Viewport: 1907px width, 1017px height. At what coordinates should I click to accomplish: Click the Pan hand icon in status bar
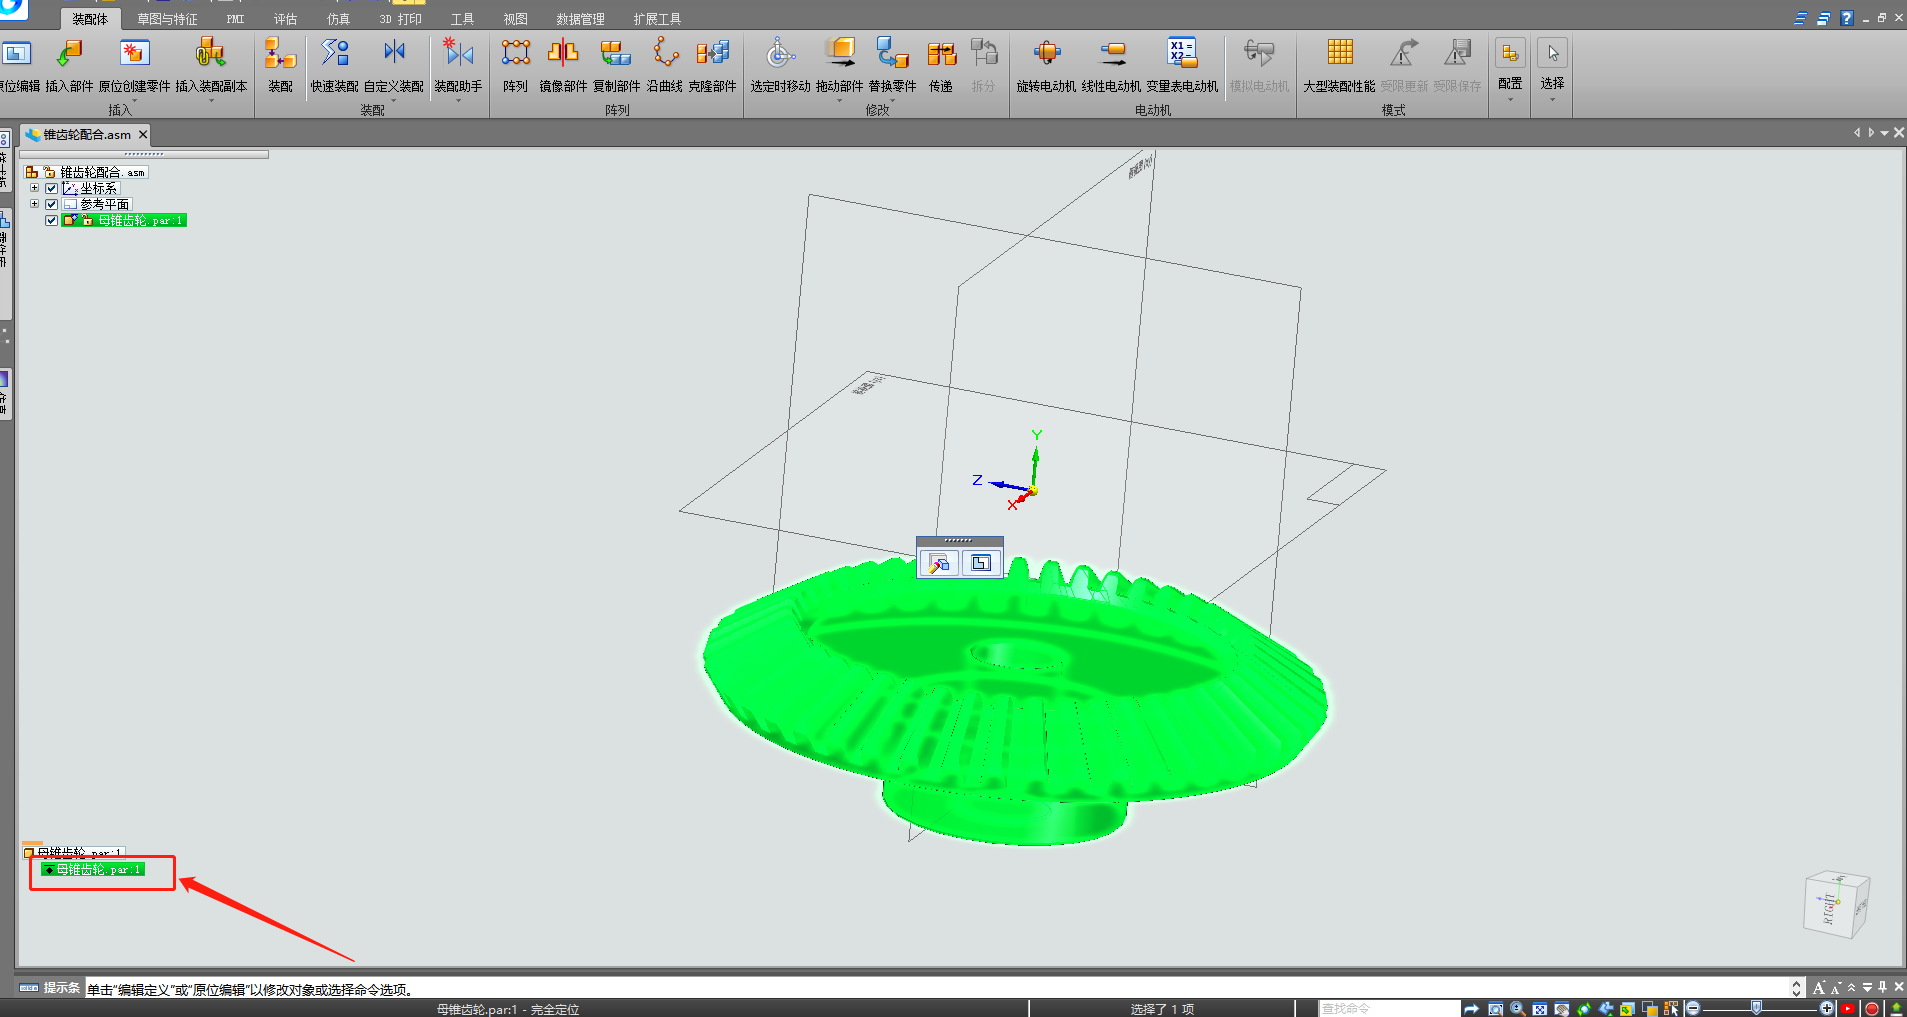[x=1562, y=1009]
